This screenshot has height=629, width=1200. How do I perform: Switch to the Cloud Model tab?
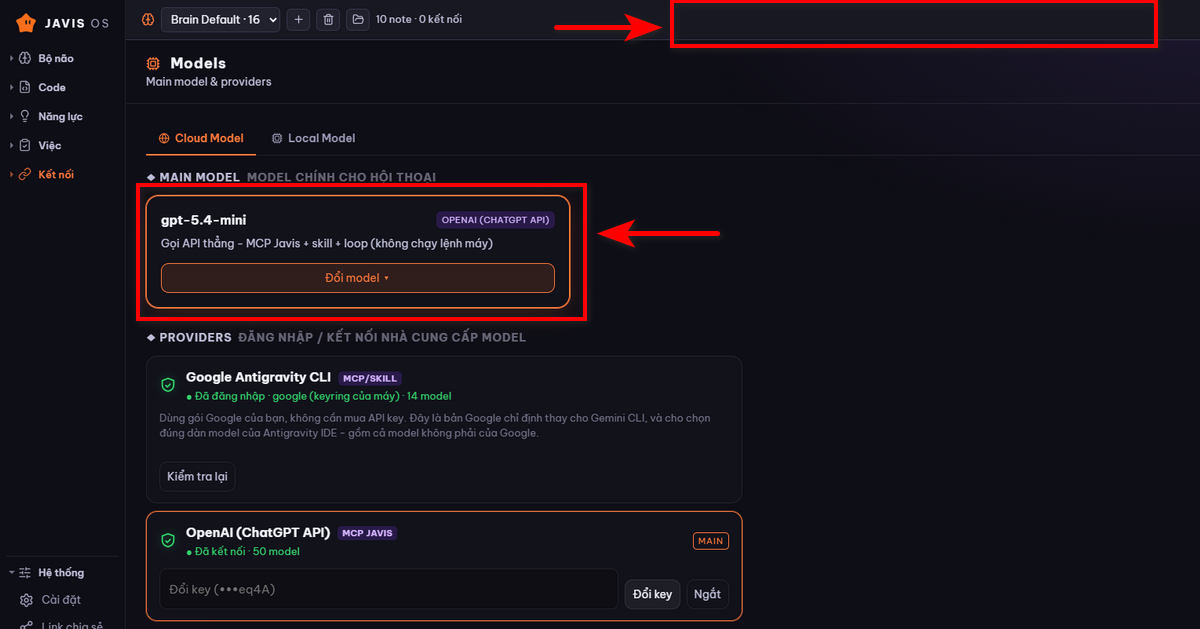201,138
